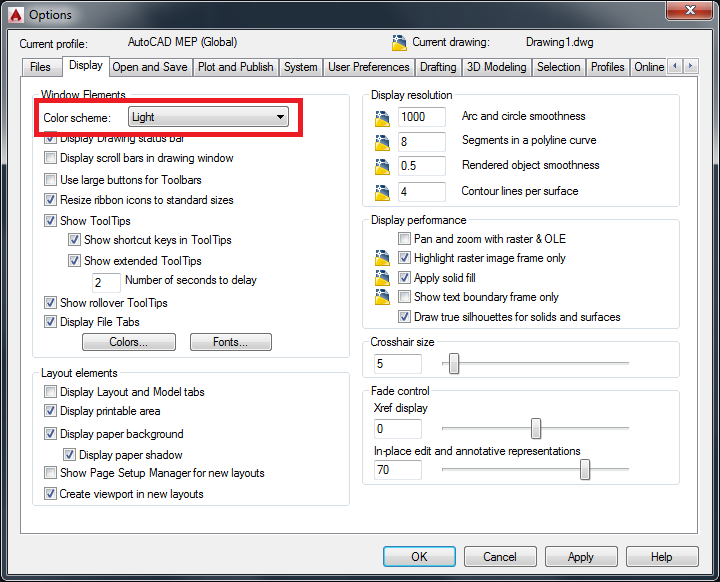Viewport: 720px width, 582px height.
Task: Open the Profiles tab
Action: 608,67
